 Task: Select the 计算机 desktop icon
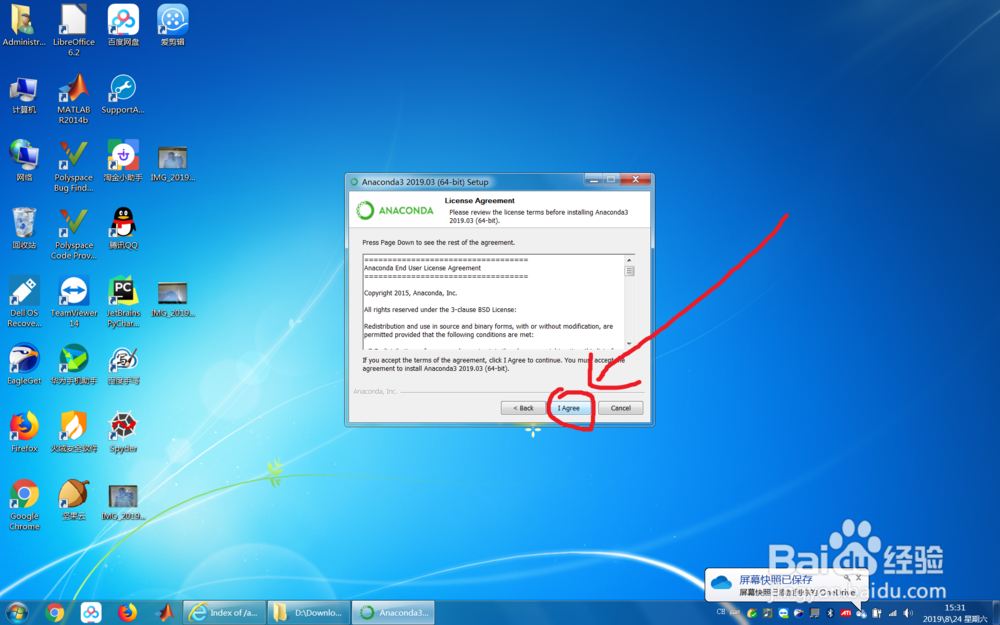pyautogui.click(x=24, y=96)
